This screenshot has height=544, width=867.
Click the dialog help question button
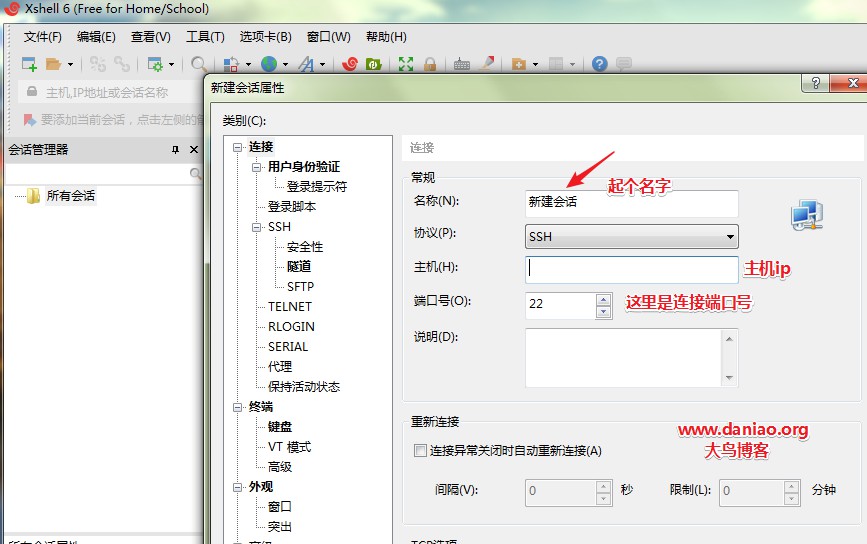tap(815, 83)
